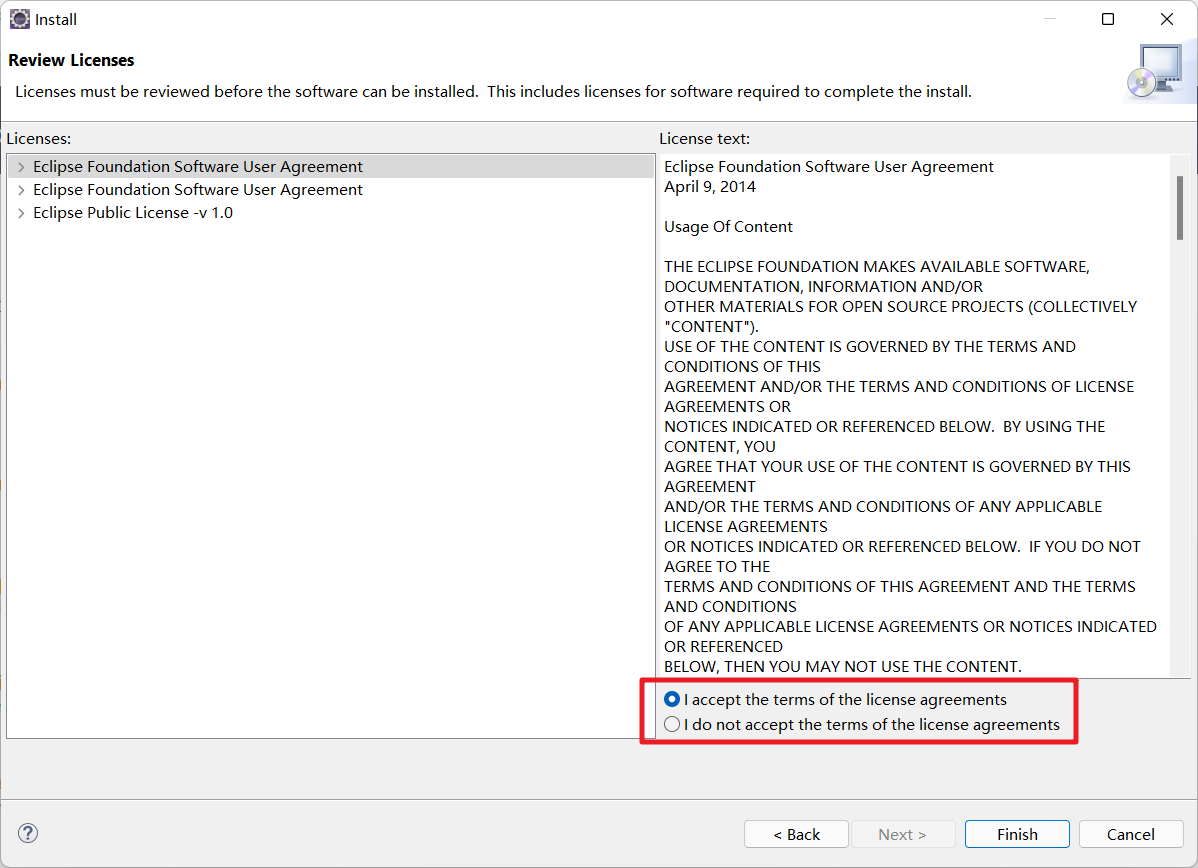Click the Eclipse icon in title bar
This screenshot has height=868, width=1198.
point(19,19)
